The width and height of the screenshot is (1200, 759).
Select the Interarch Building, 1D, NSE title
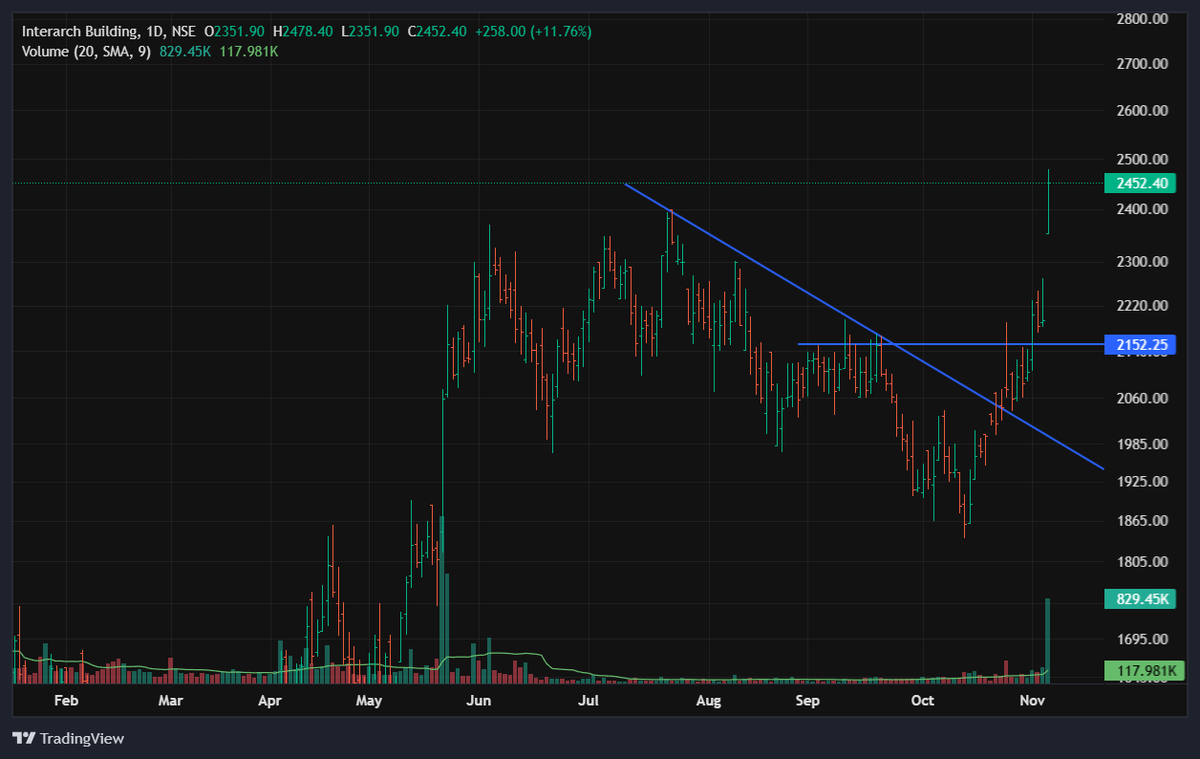click(x=109, y=32)
